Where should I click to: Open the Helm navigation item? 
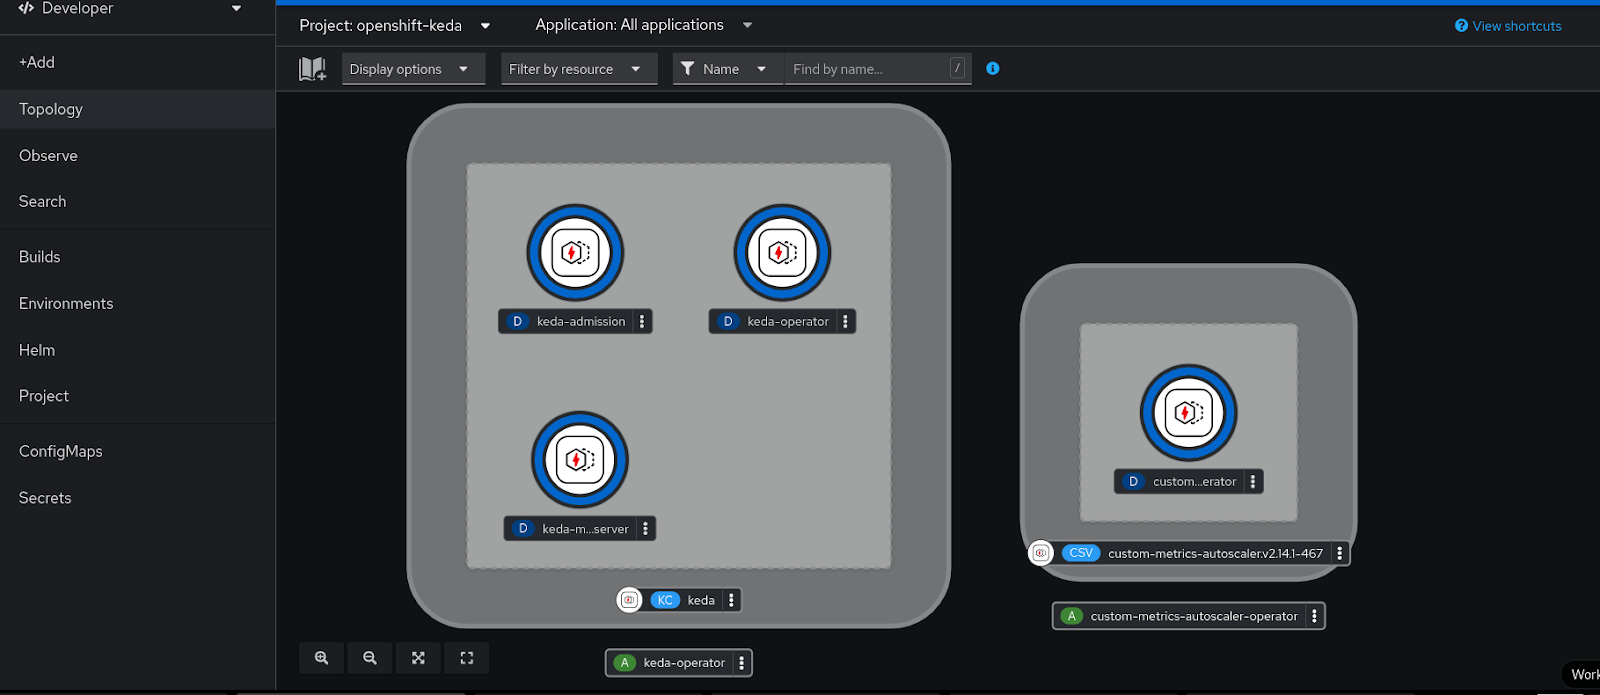[37, 350]
